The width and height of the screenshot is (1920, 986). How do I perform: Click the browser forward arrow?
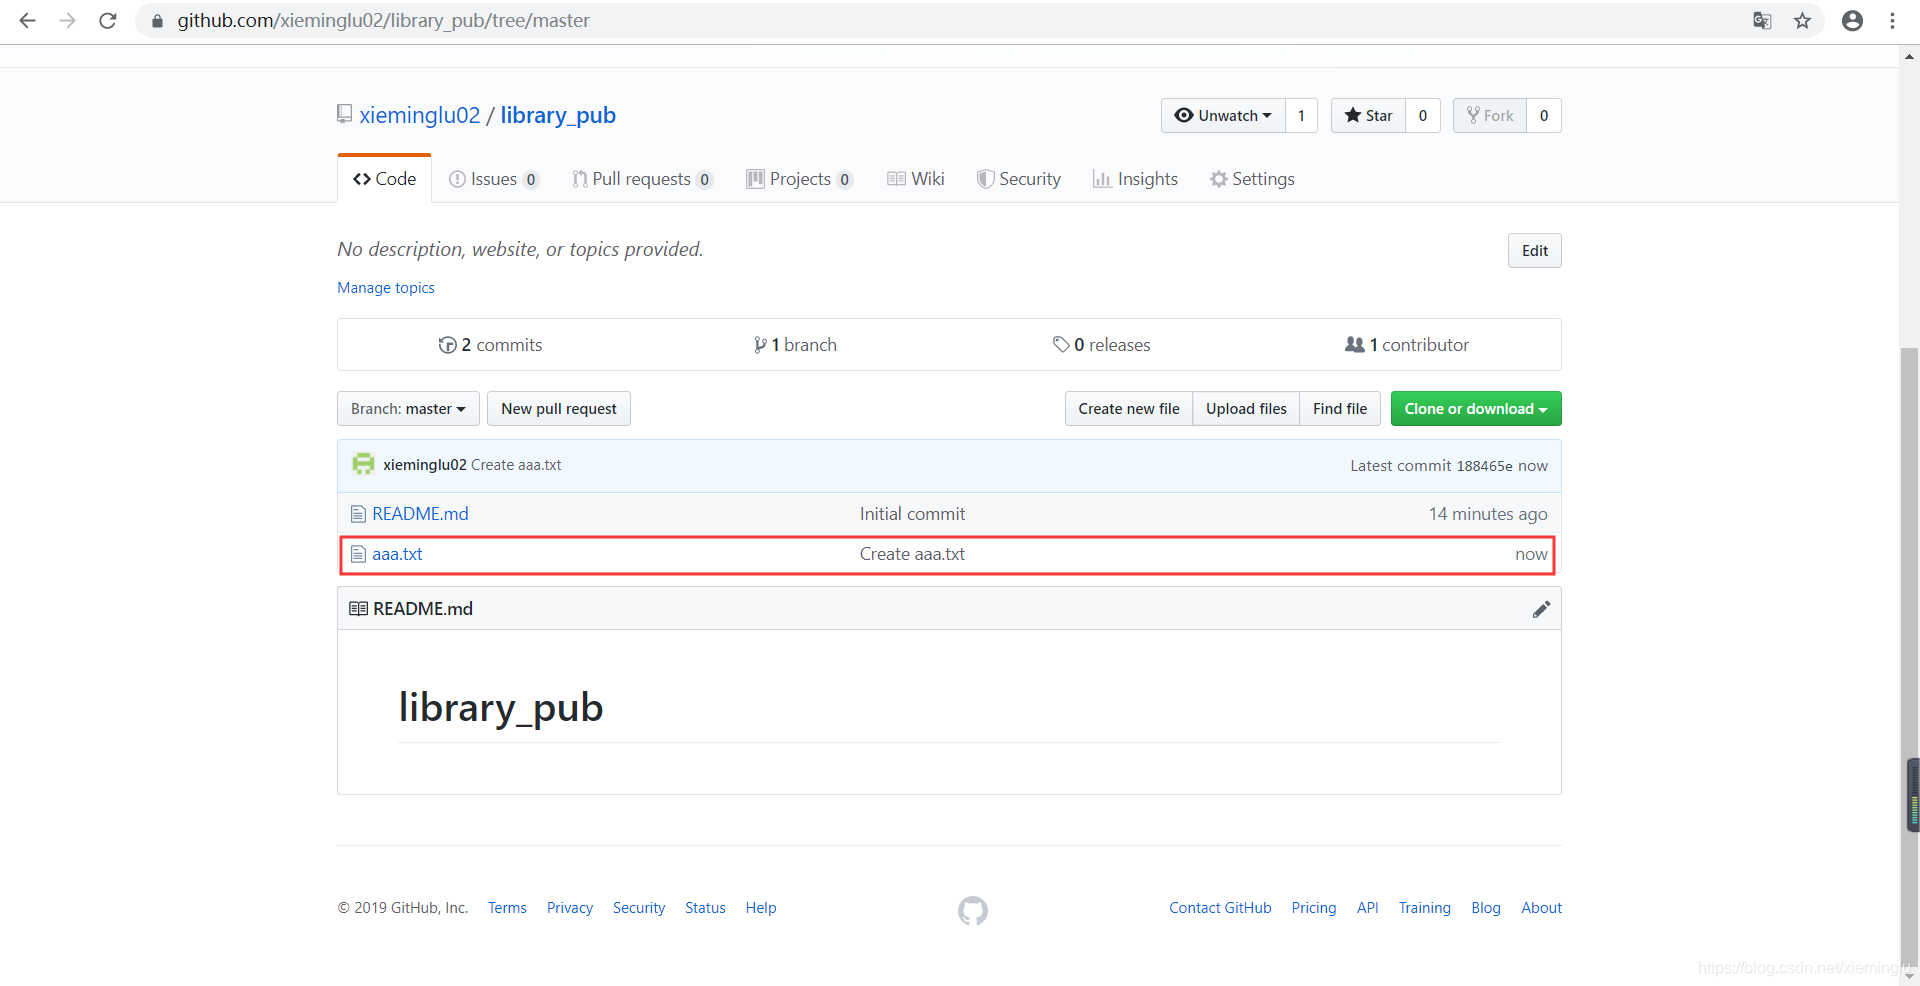(67, 20)
